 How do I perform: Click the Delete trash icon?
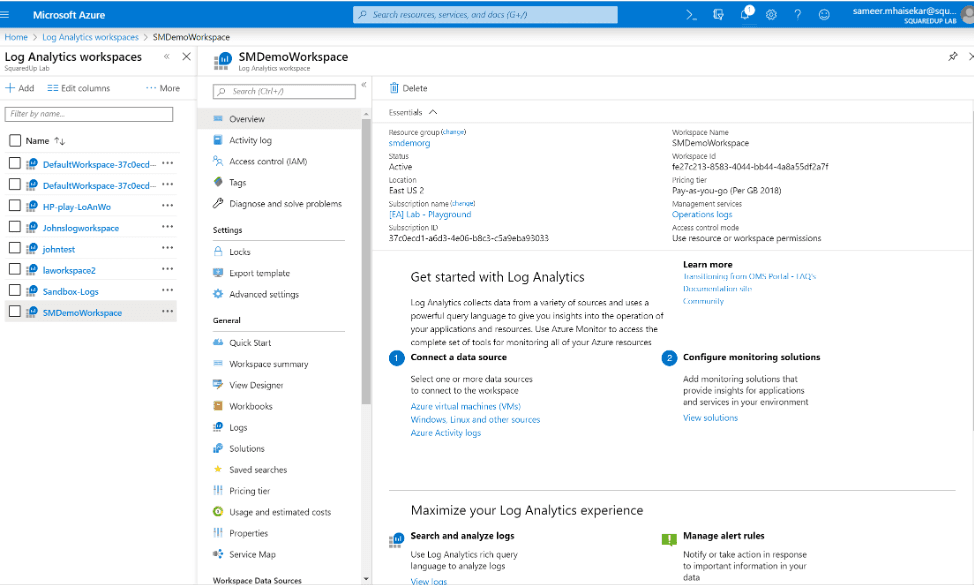(x=395, y=88)
